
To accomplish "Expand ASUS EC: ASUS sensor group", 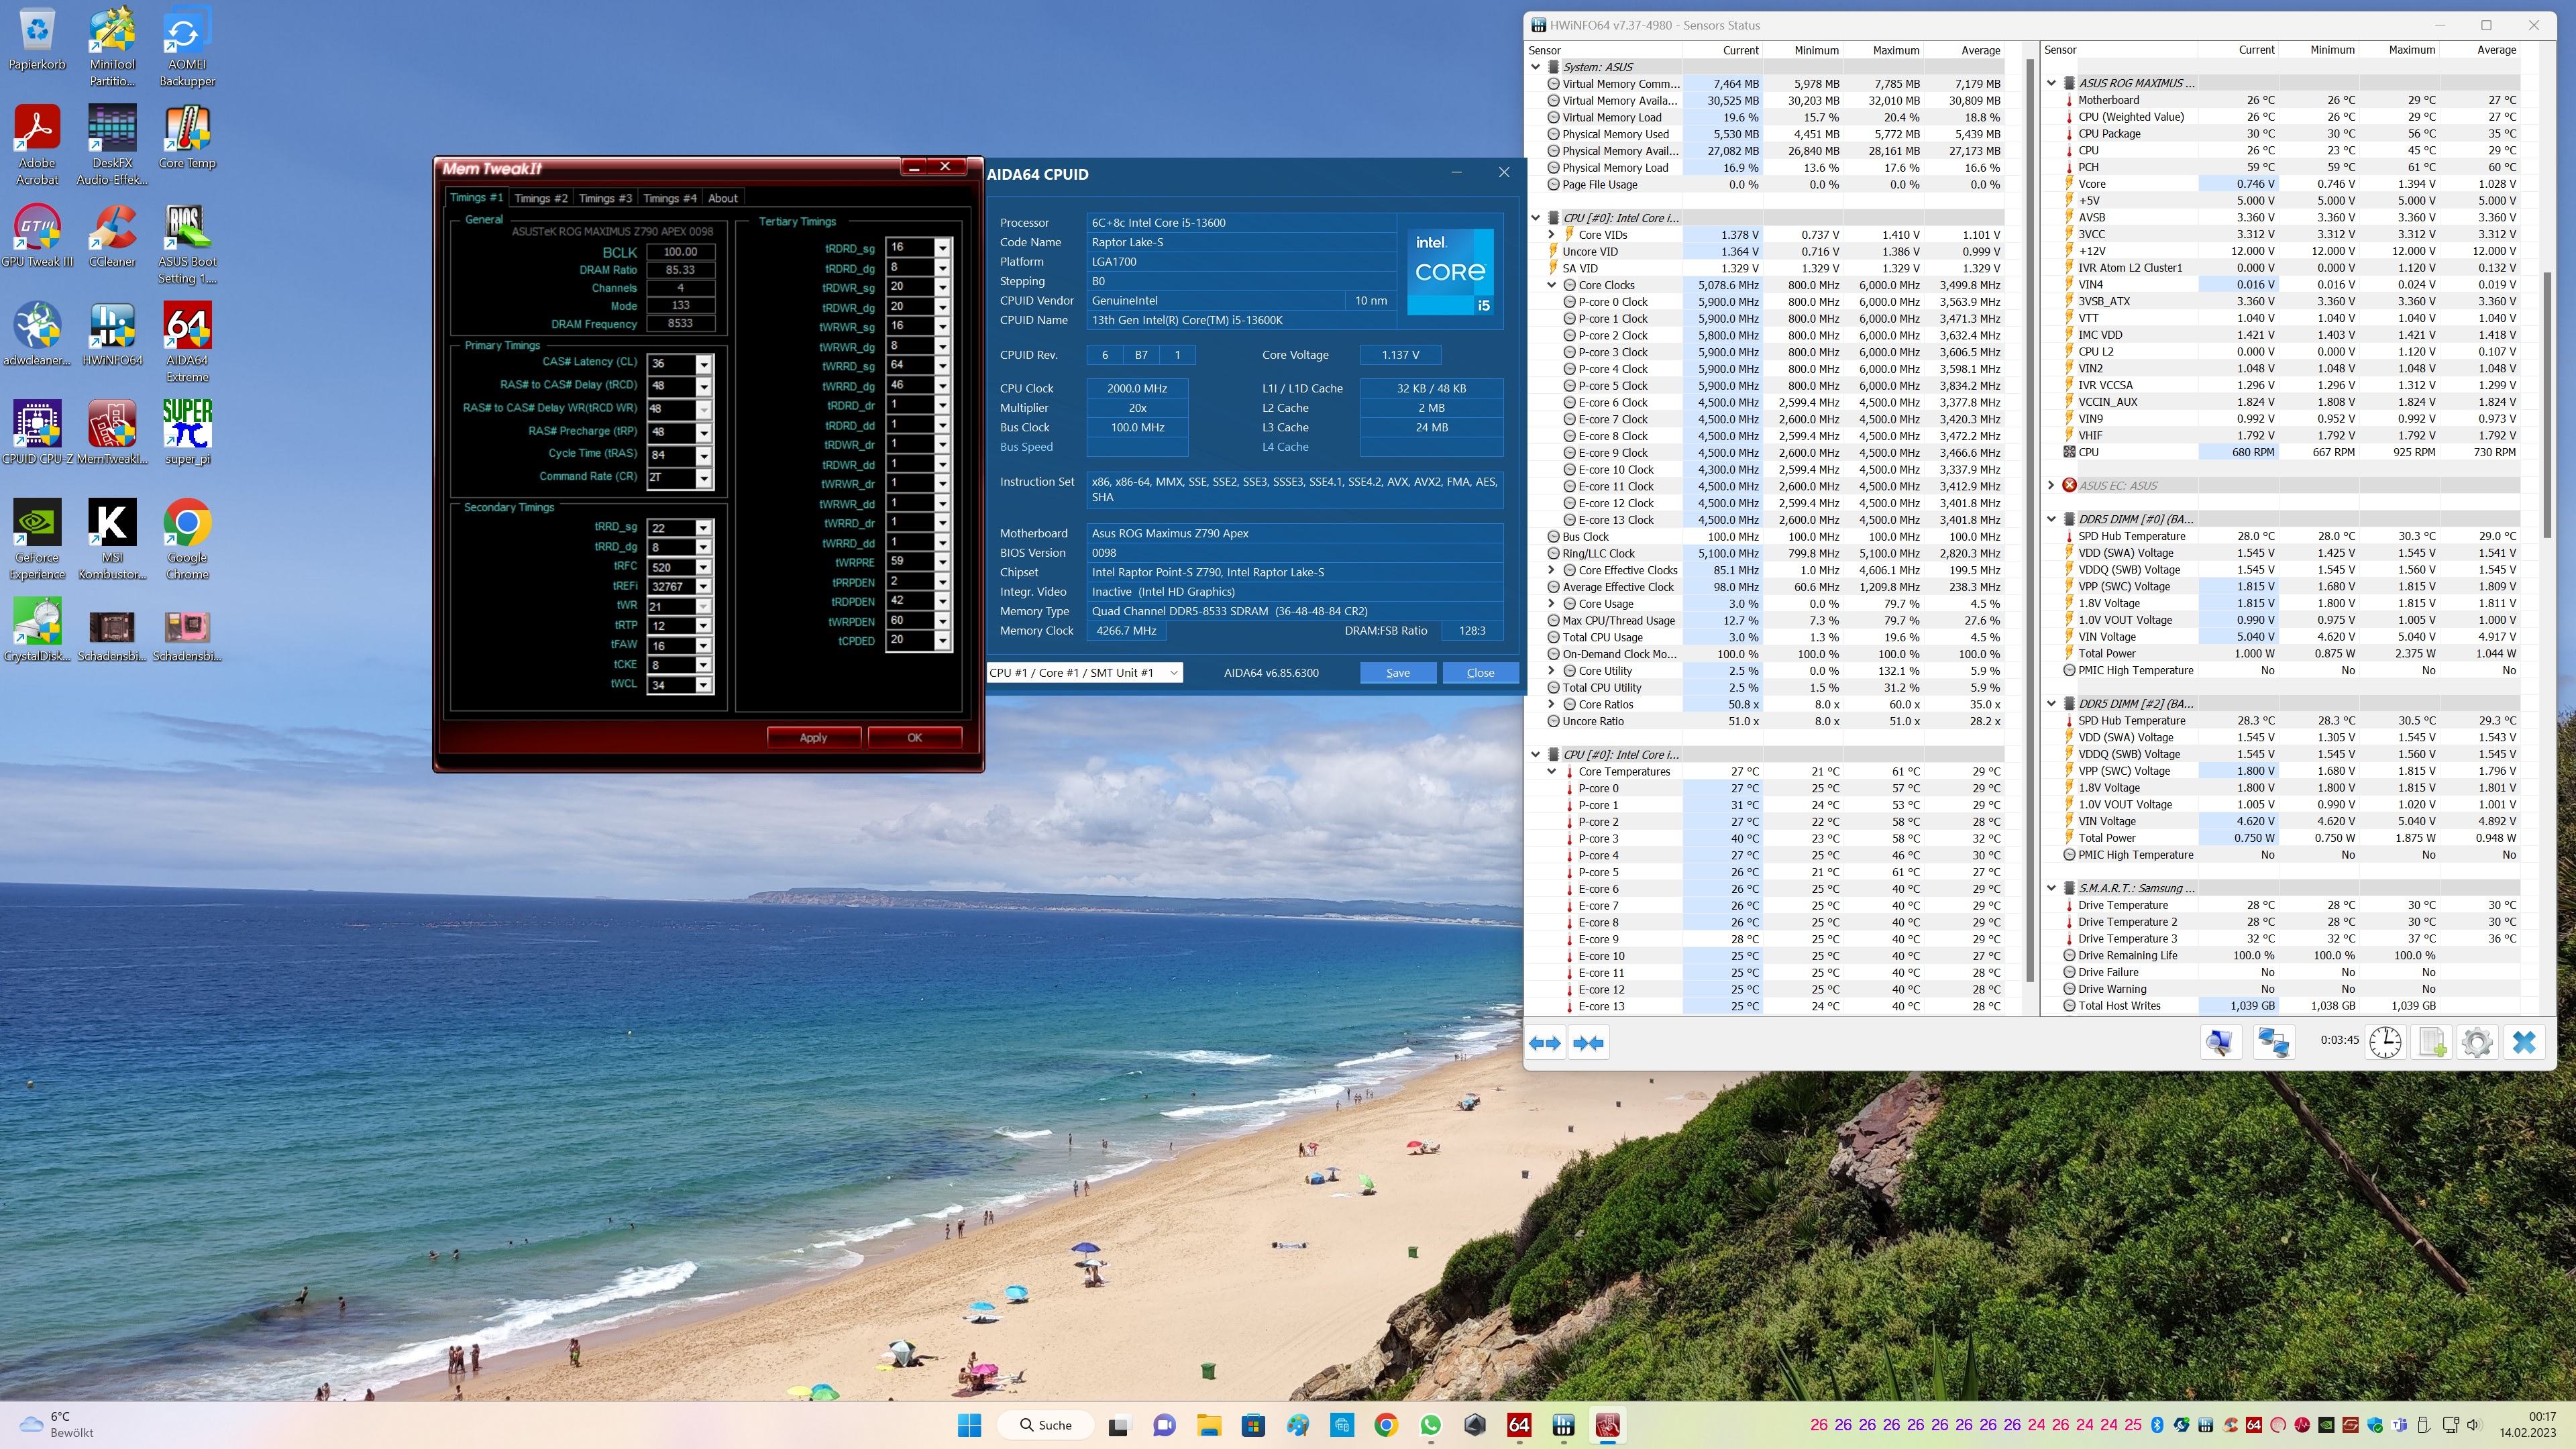I will point(2051,485).
